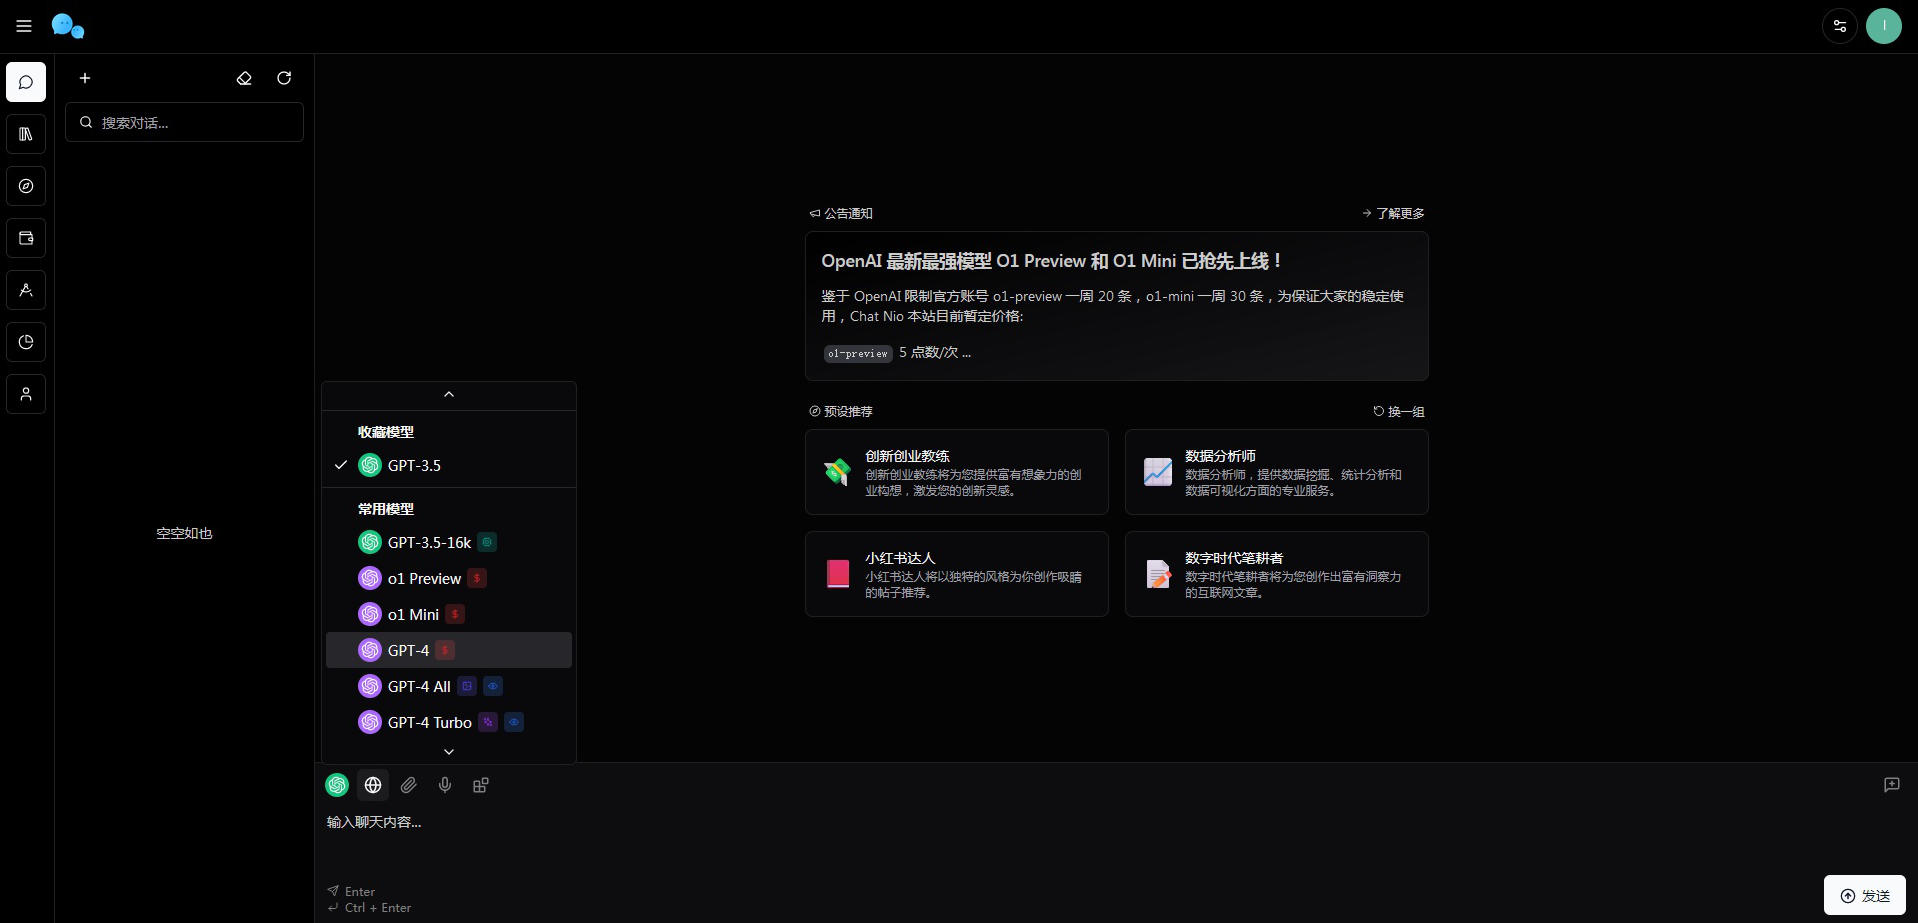
Task: Choose o1 Preview from the model list
Action: 424,578
